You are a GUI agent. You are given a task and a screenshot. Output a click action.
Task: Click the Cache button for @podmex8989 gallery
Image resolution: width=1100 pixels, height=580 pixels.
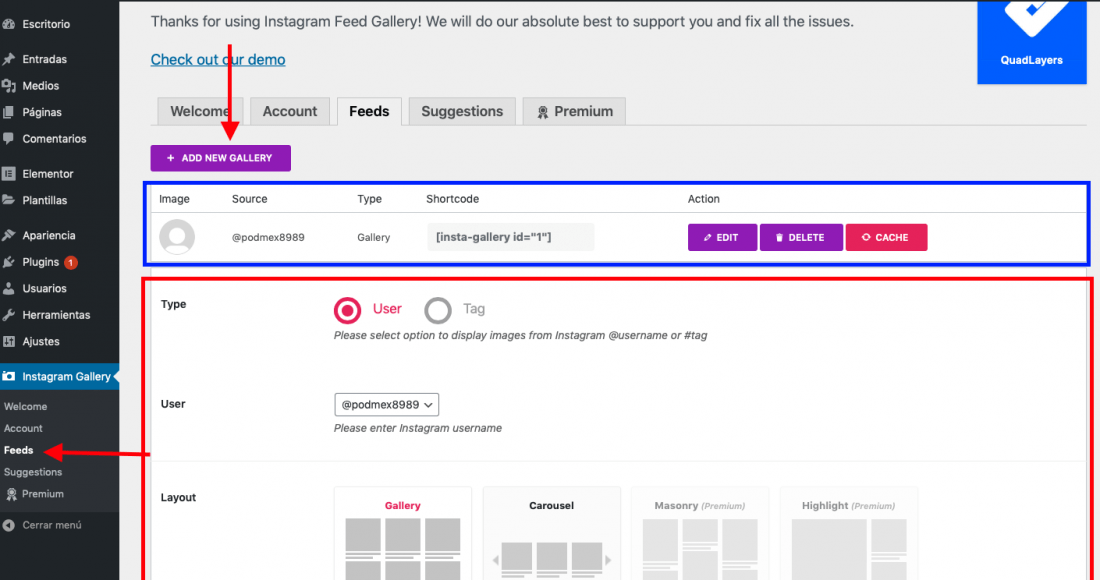[x=886, y=238]
